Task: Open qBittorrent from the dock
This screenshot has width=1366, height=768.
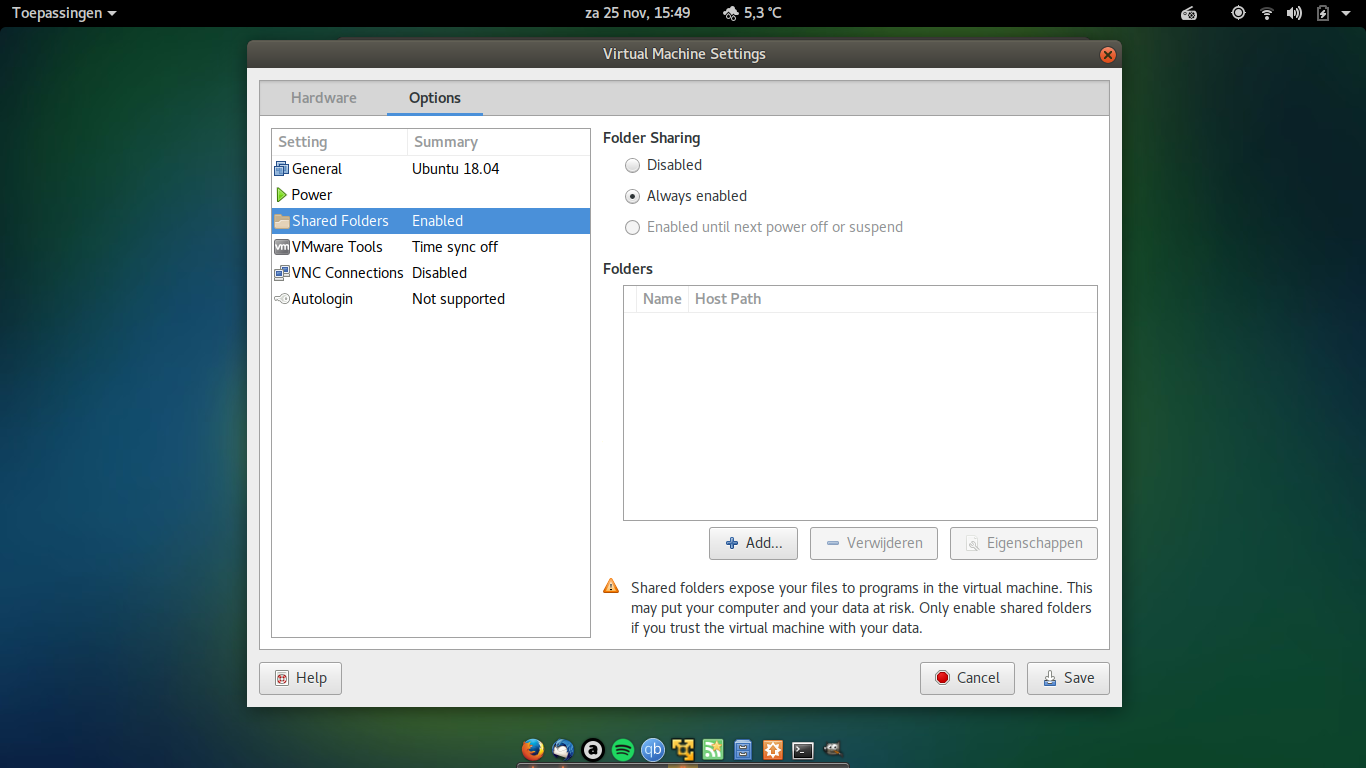Action: (x=653, y=749)
